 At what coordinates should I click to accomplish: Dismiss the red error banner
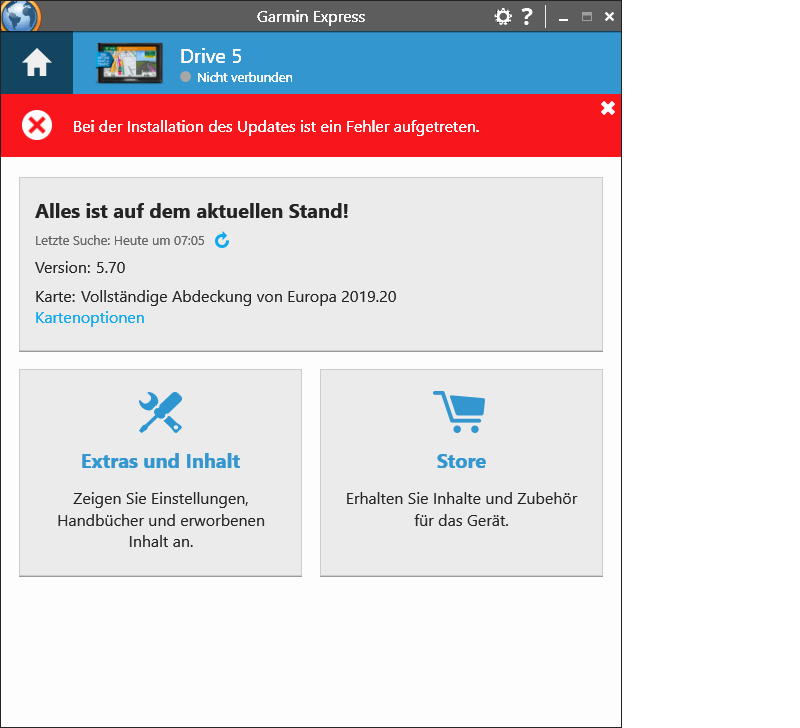point(608,108)
